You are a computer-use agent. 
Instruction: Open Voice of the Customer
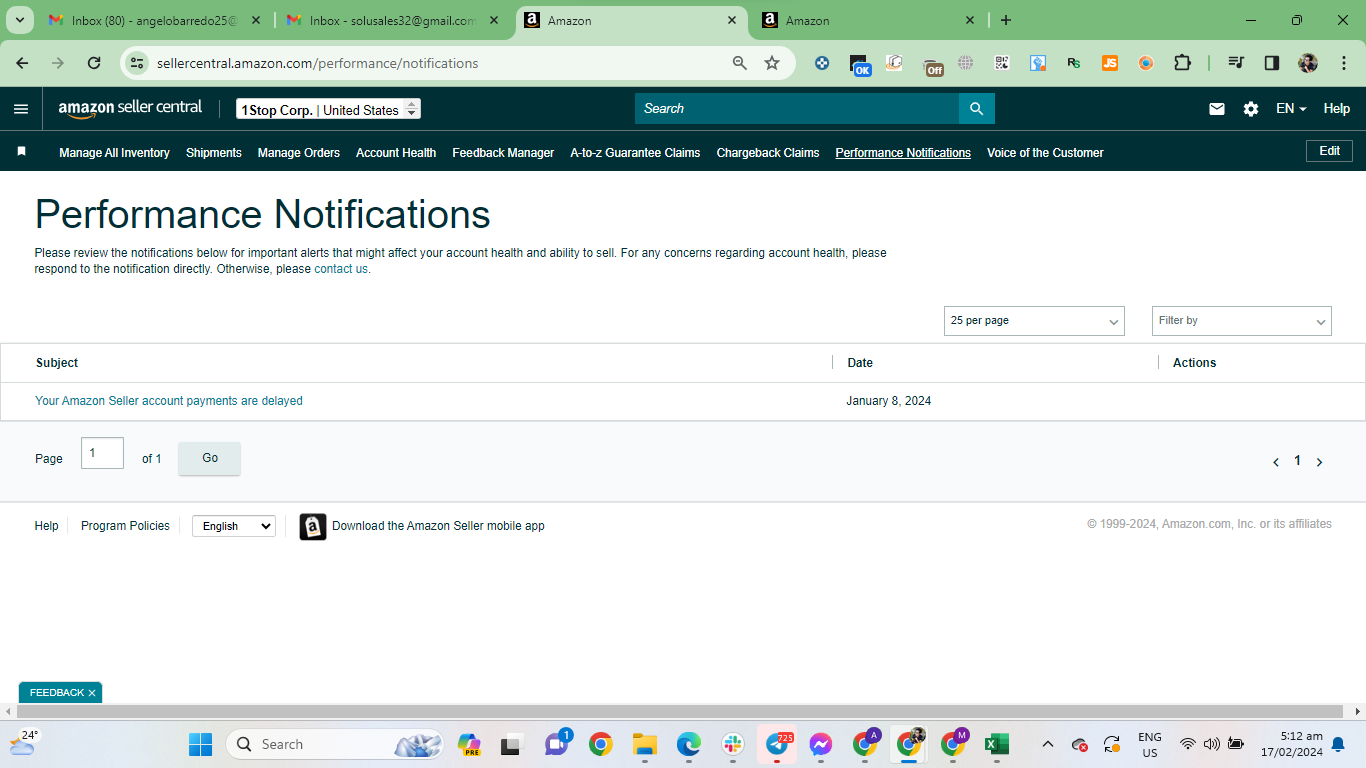coord(1045,153)
